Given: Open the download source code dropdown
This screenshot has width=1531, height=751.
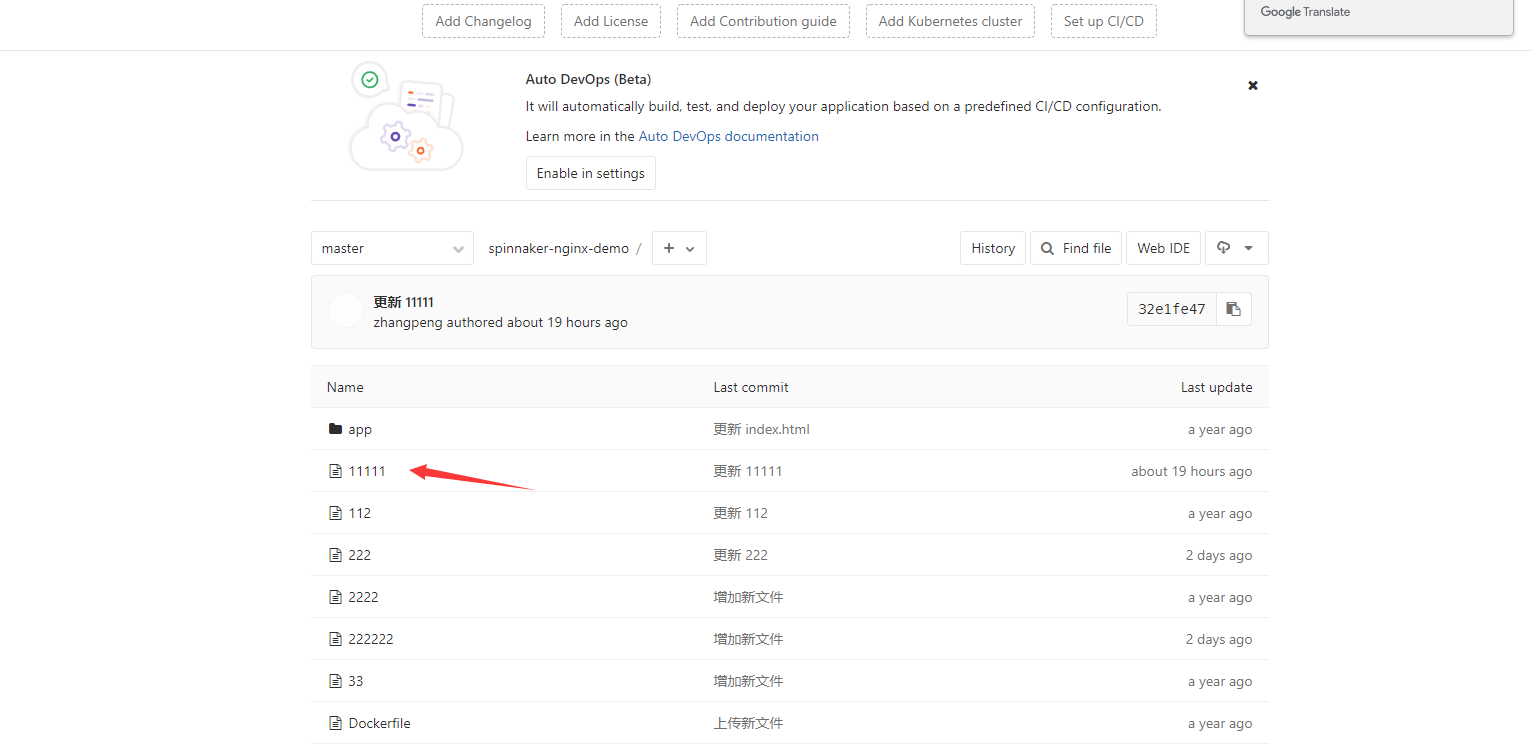Looking at the screenshot, I should coord(1236,248).
